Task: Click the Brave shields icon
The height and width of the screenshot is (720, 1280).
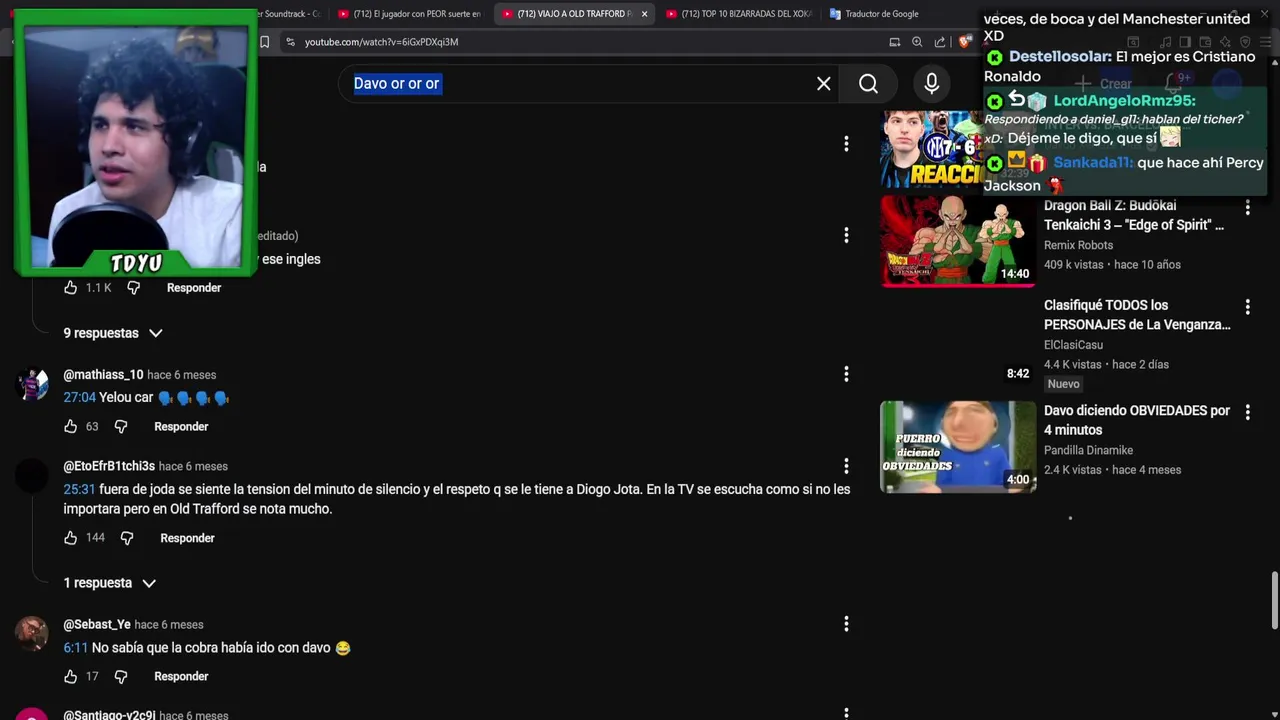Action: pos(965,42)
